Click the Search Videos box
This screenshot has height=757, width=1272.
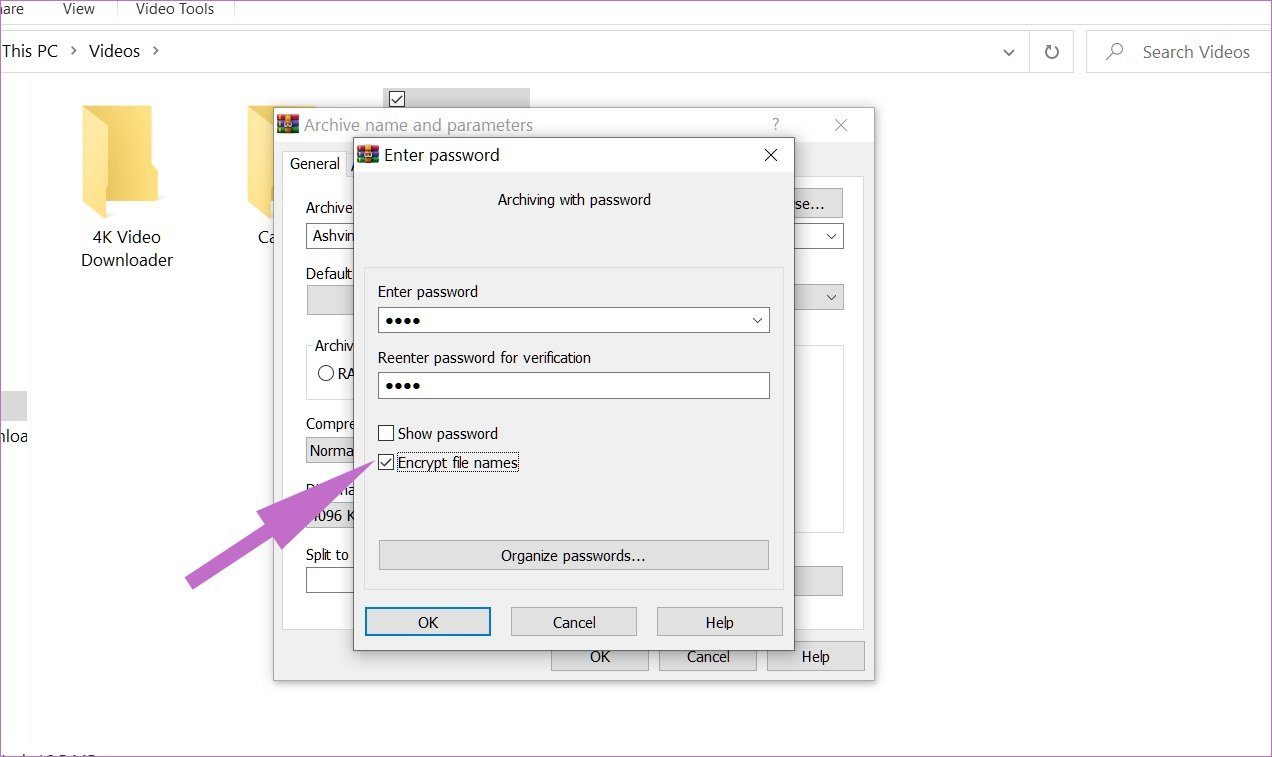(1179, 52)
